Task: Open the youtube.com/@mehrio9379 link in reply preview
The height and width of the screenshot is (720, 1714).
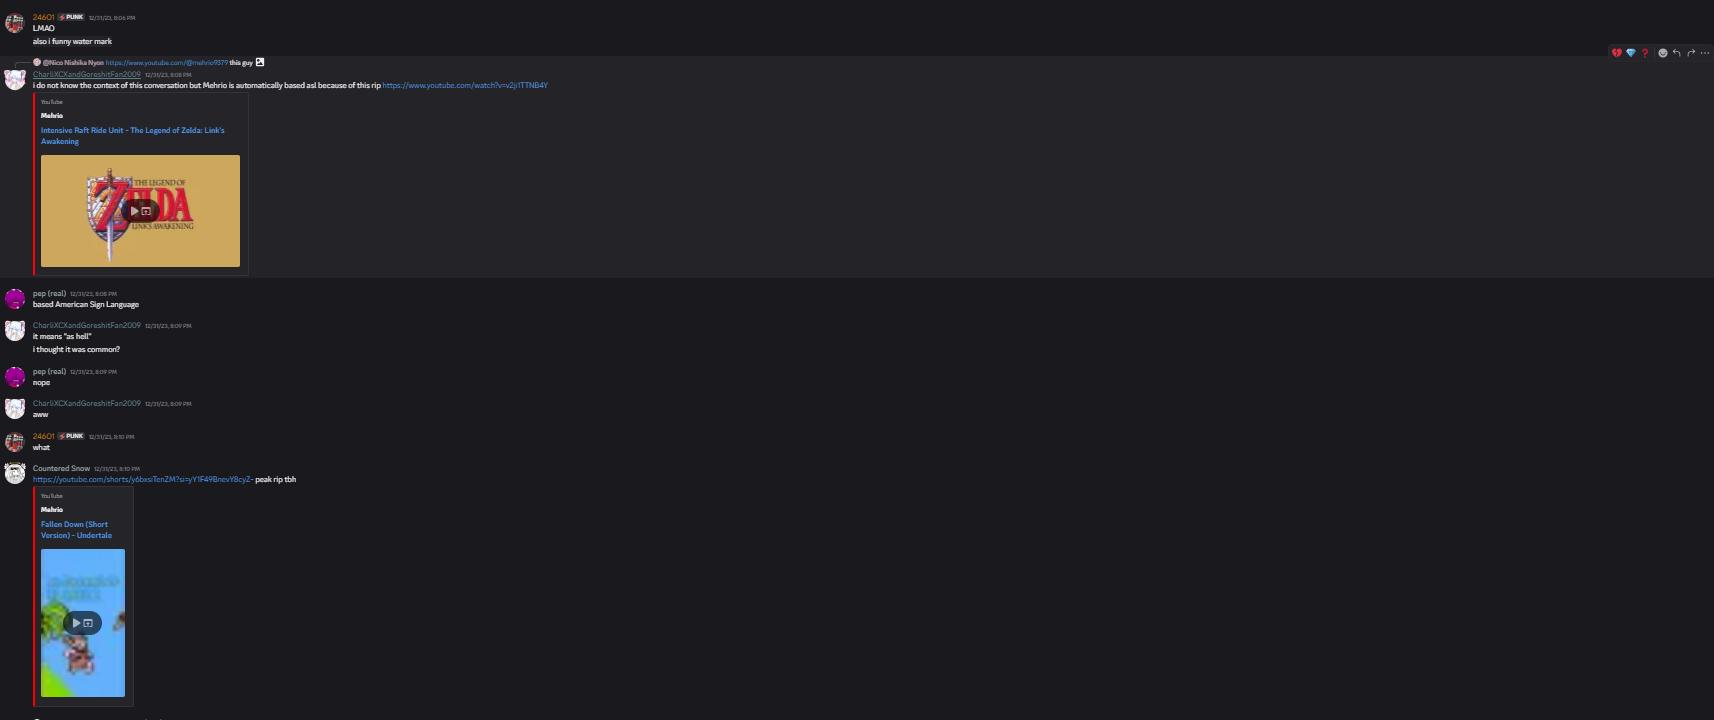Action: click(167, 62)
